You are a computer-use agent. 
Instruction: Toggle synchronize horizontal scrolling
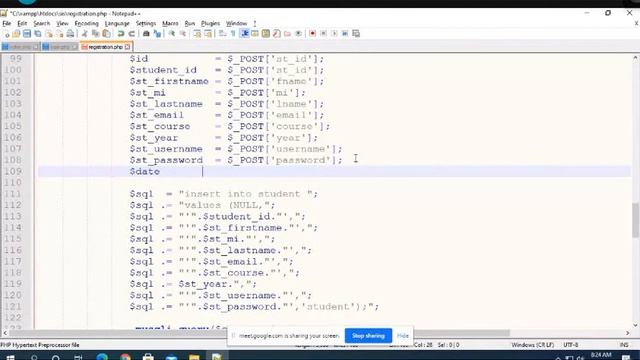coord(208,33)
